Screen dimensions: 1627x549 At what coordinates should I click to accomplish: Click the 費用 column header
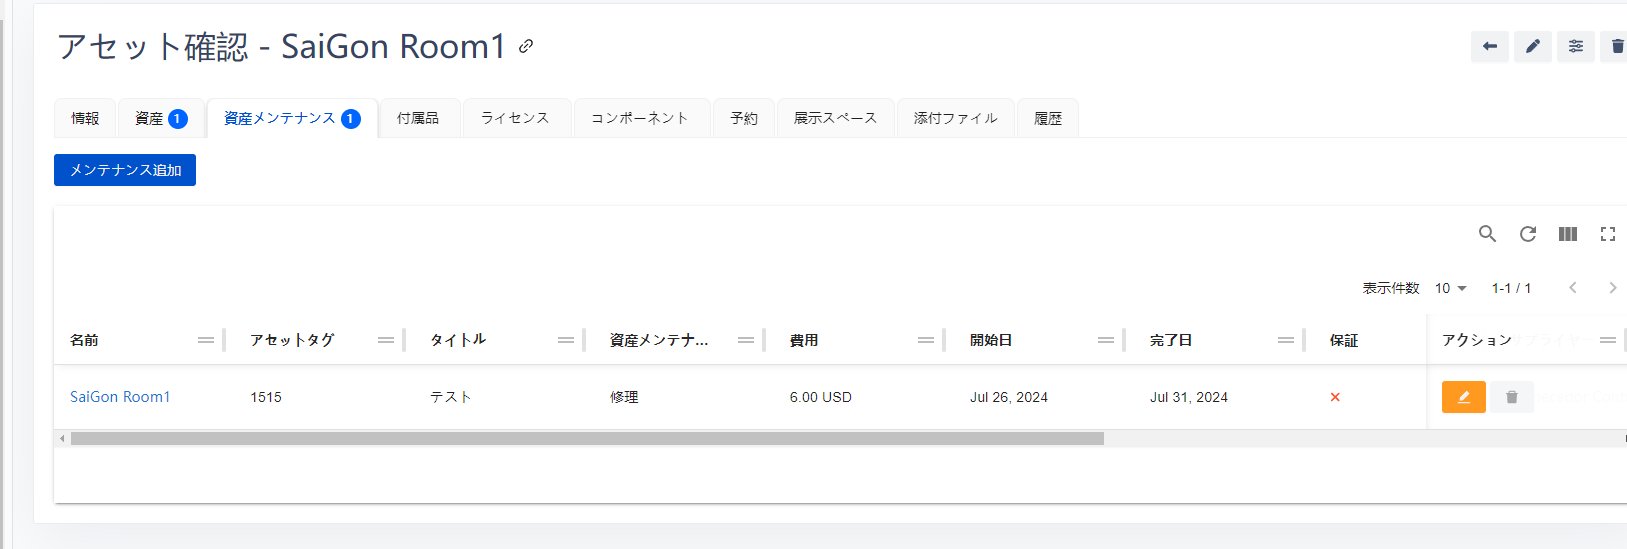tap(804, 340)
